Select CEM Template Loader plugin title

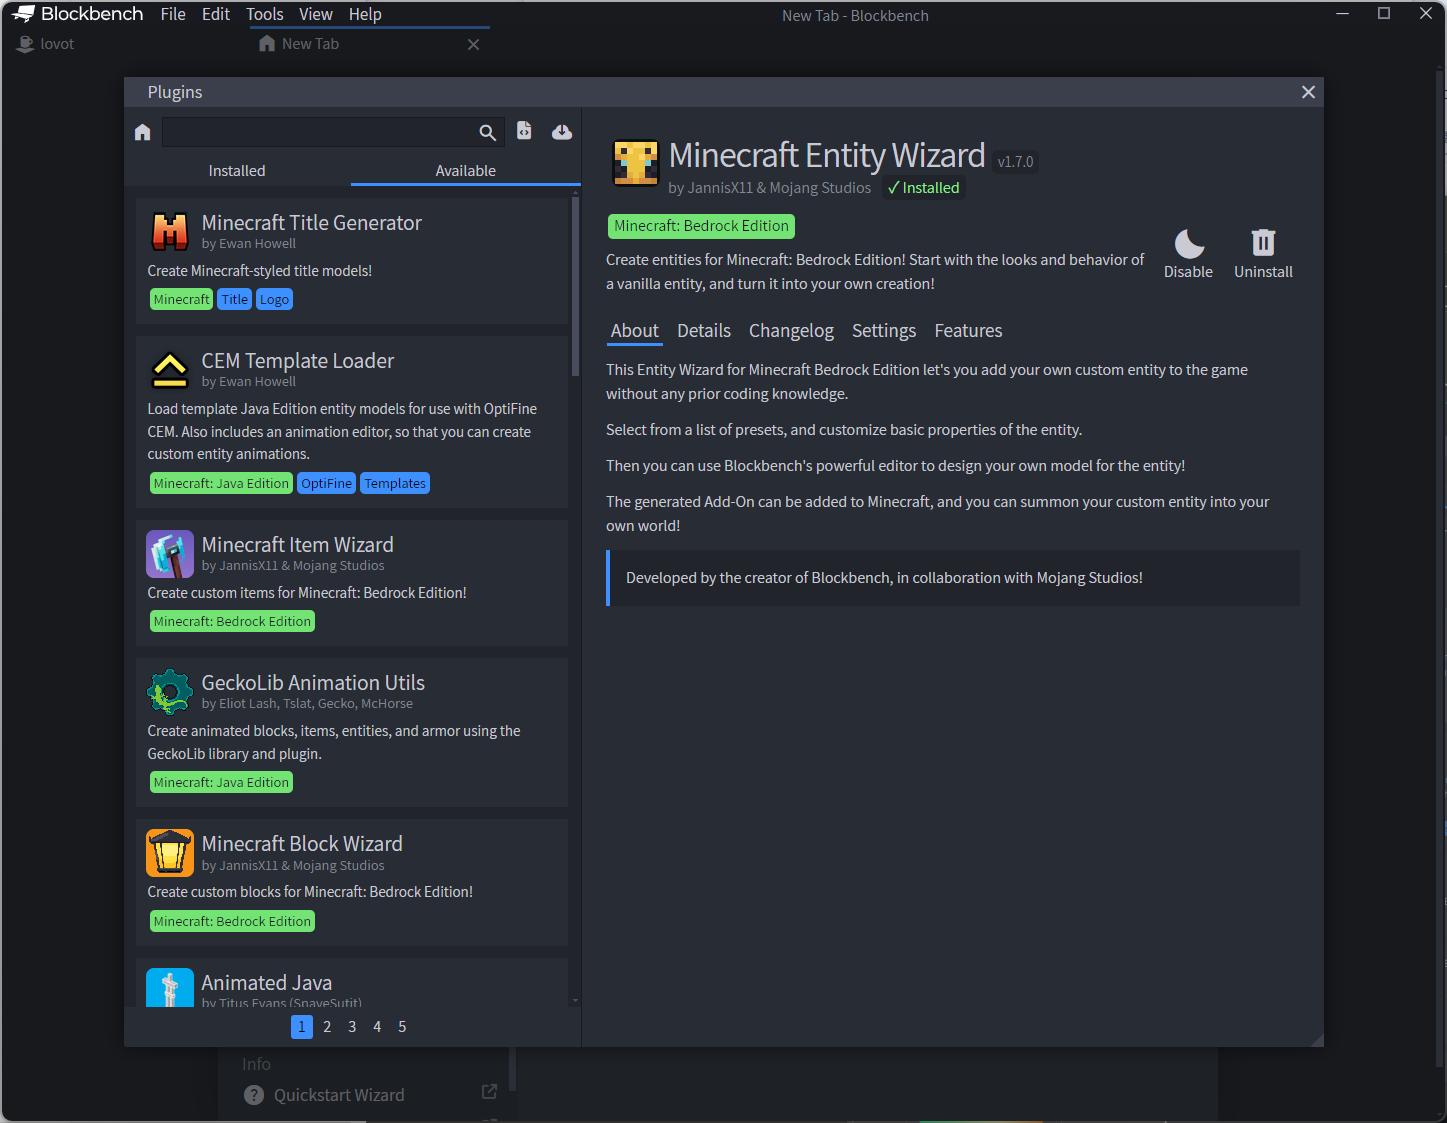[297, 361]
